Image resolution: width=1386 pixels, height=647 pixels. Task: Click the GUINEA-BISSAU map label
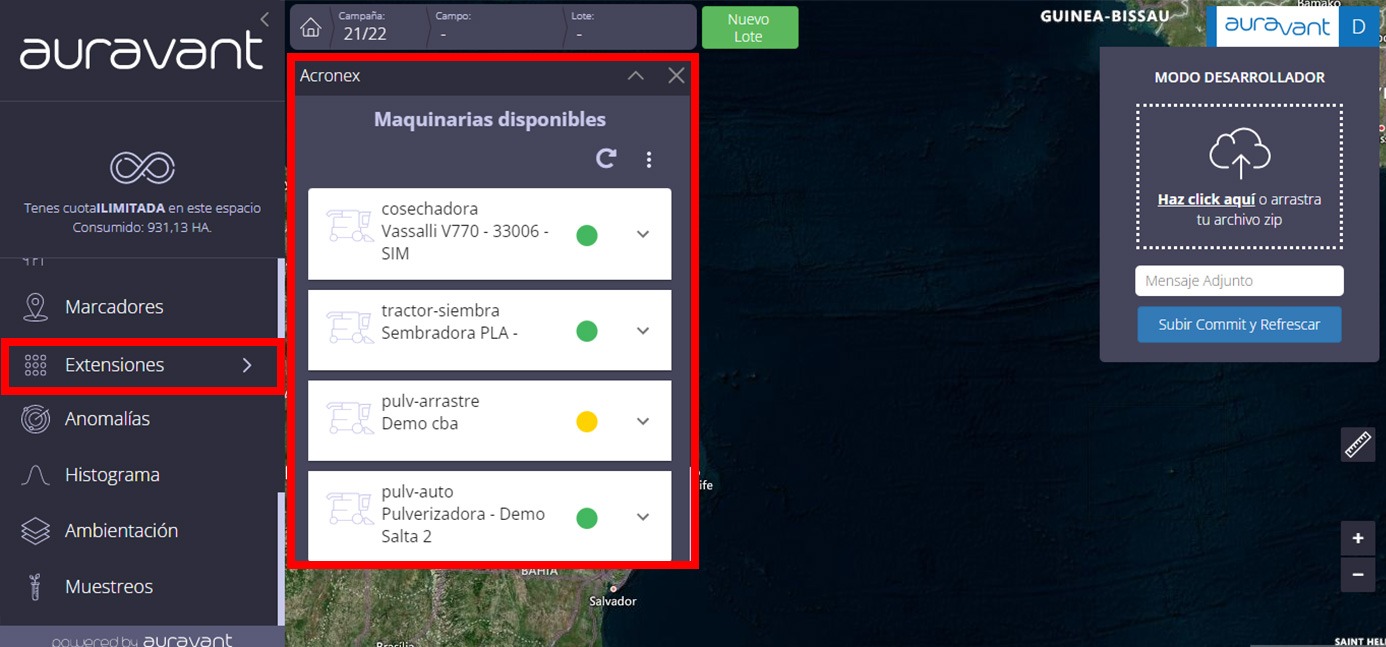pyautogui.click(x=1105, y=17)
